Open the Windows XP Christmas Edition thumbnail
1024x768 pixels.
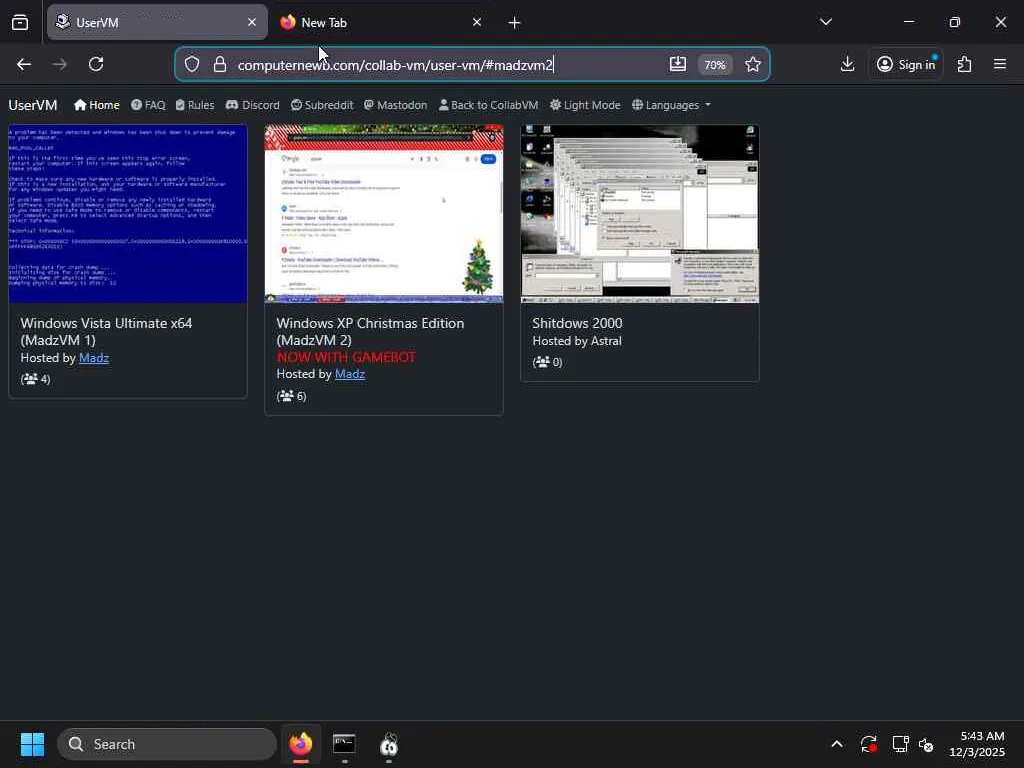point(384,214)
